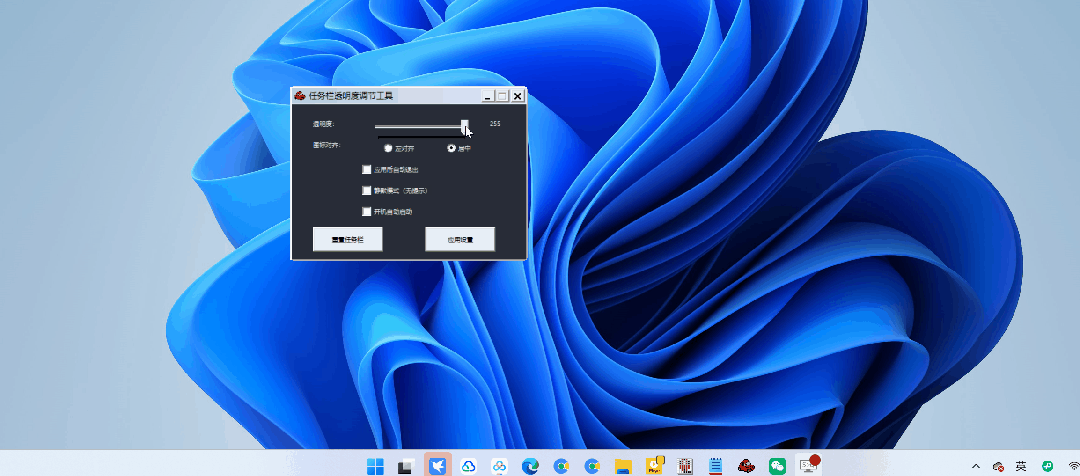
Task: Click the red car icon in title bar
Action: point(300,96)
